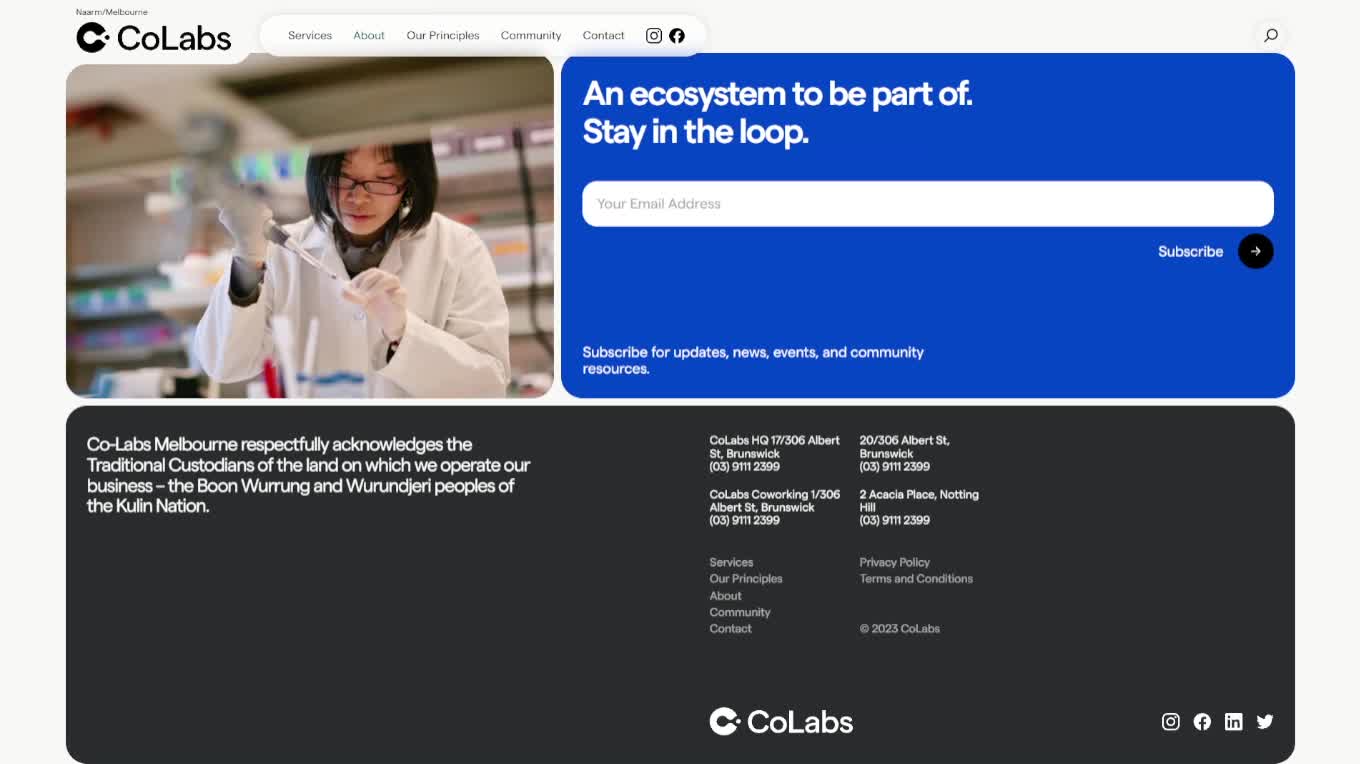Open the Our Principles footer link

click(x=746, y=579)
